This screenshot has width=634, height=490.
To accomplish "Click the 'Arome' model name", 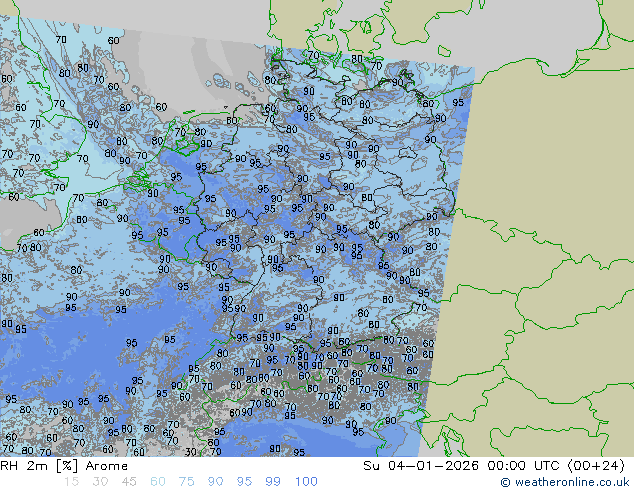I will (107, 466).
